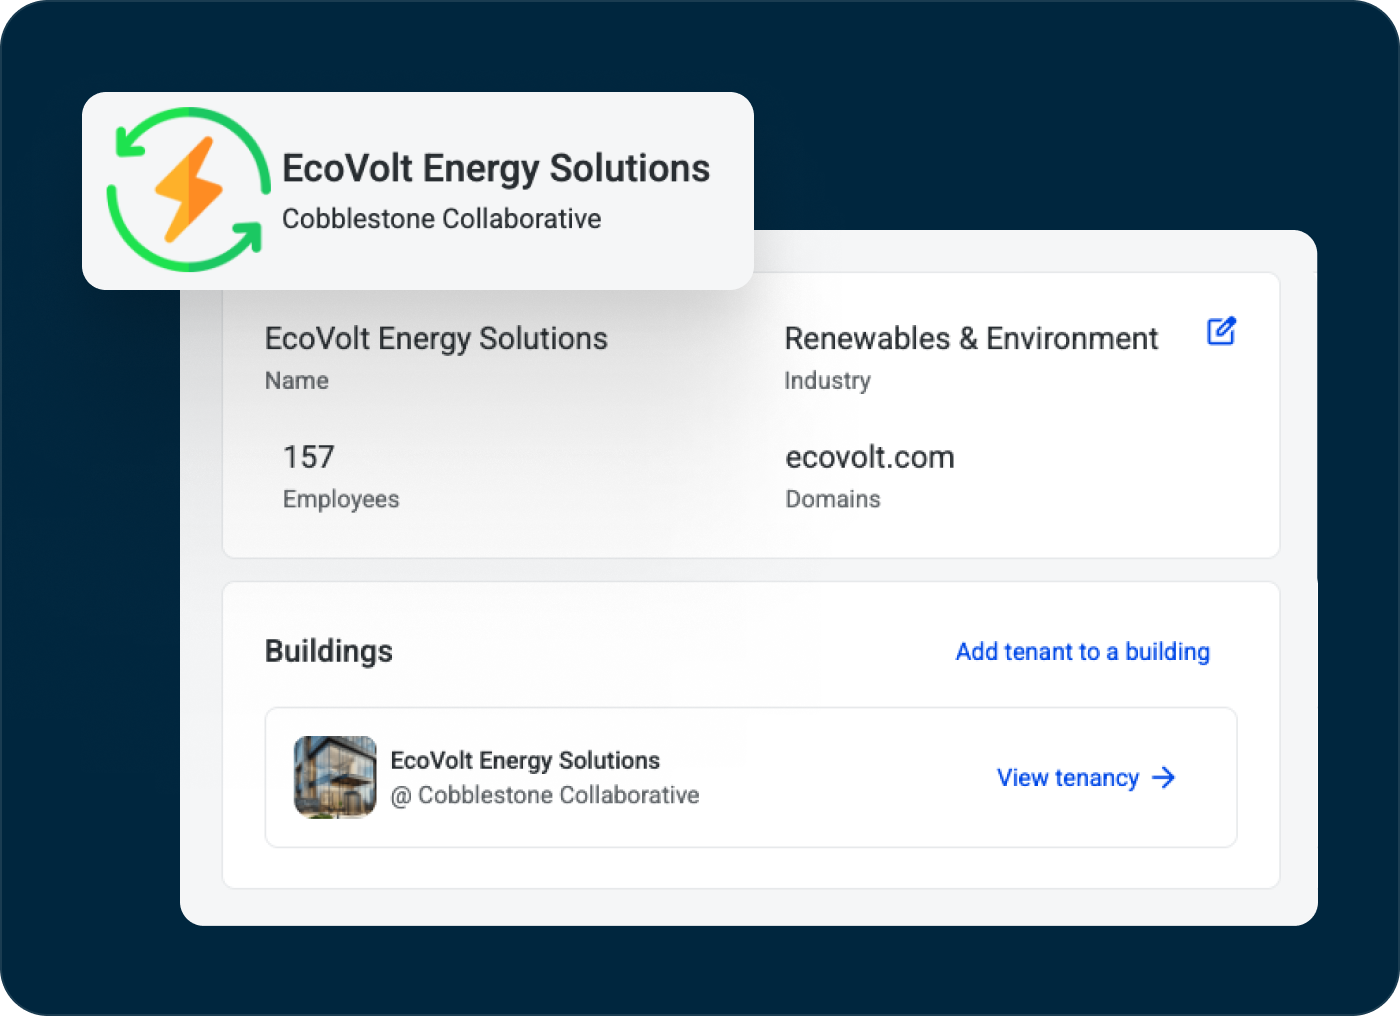1400x1016 pixels.
Task: Click the EcoVolt company avatar in the header card
Action: click(x=186, y=192)
